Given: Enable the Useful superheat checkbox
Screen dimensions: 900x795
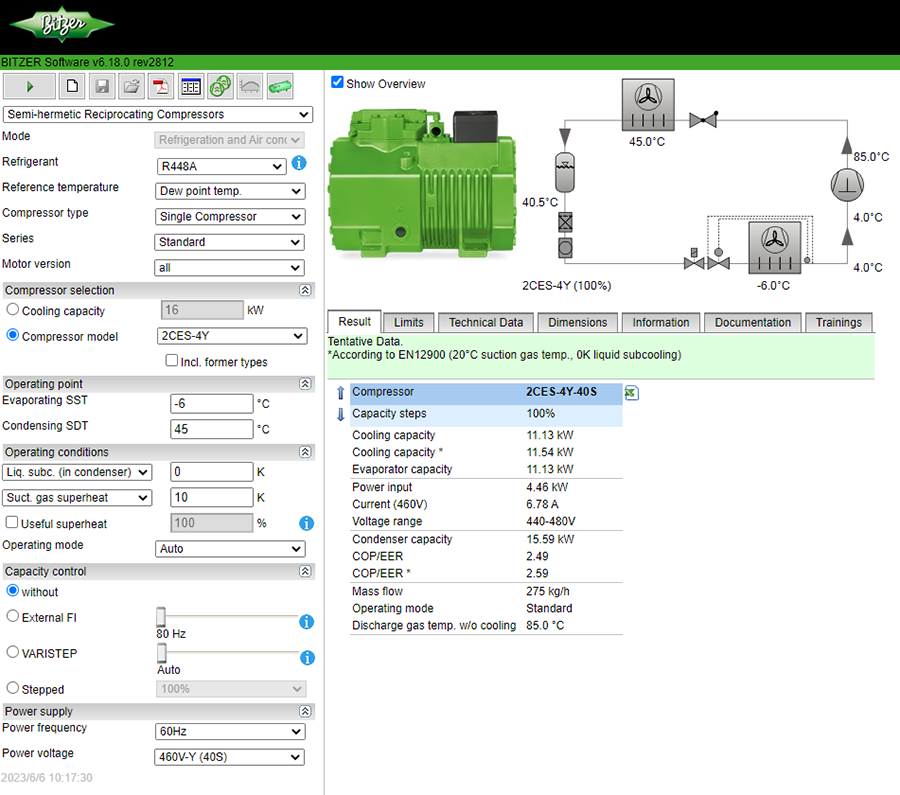Looking at the screenshot, I should 11,522.
